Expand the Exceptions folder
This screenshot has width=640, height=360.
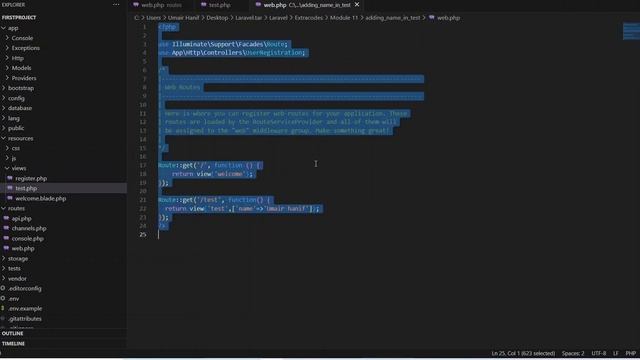tap(25, 48)
